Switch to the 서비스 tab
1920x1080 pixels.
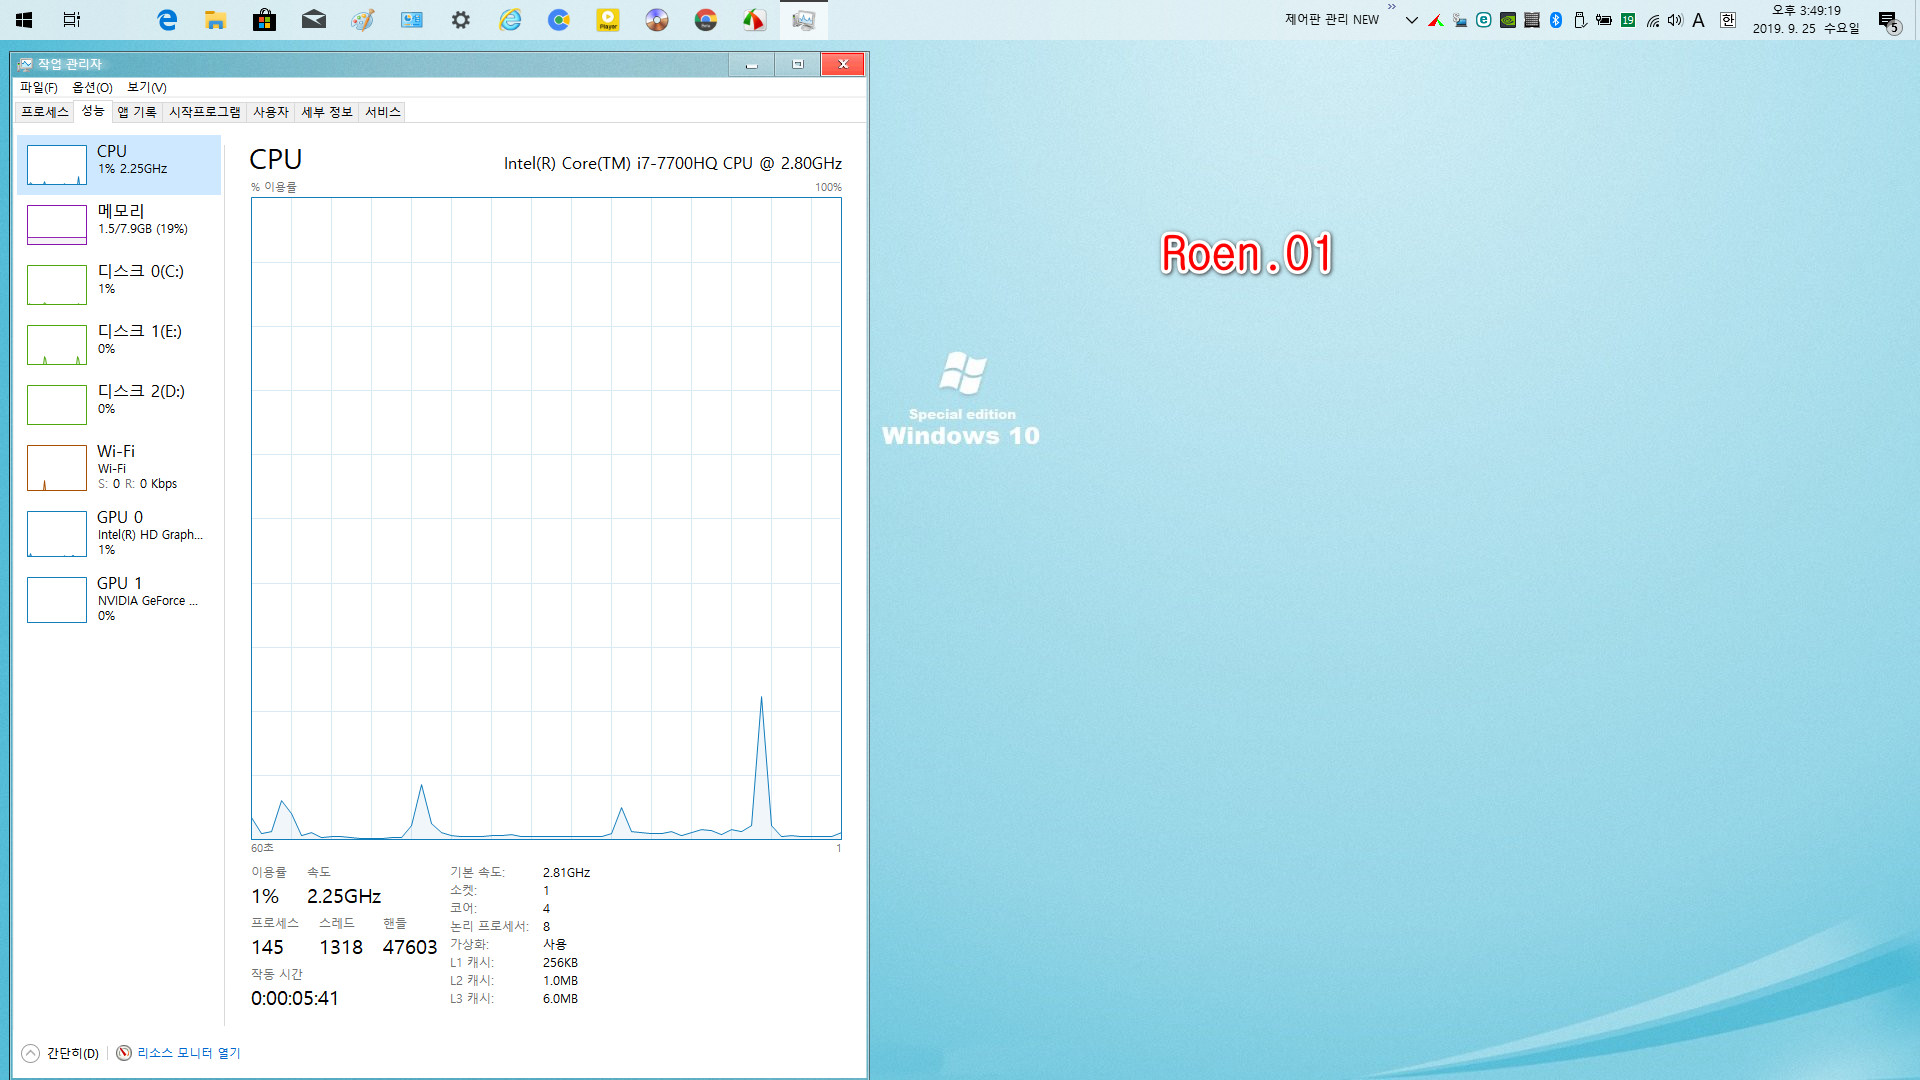[x=383, y=112]
